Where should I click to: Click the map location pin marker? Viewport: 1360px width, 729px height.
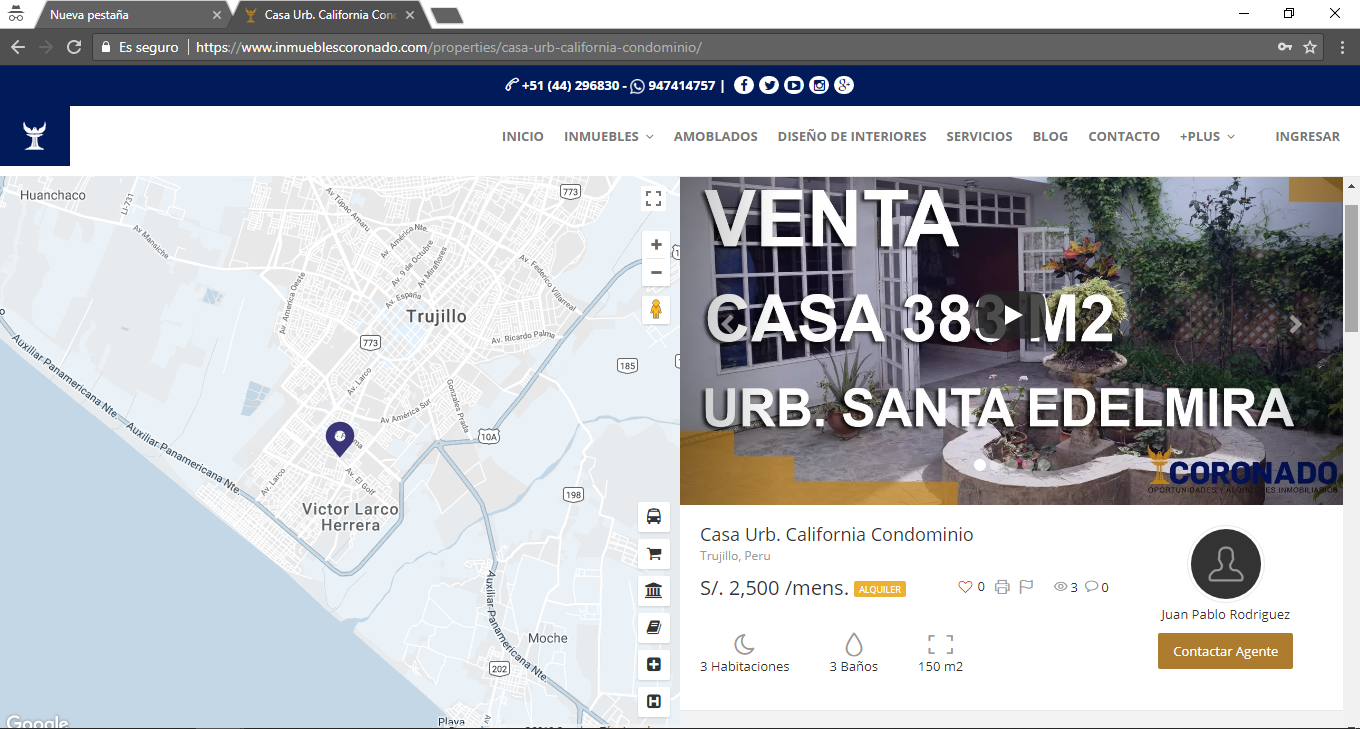340,438
